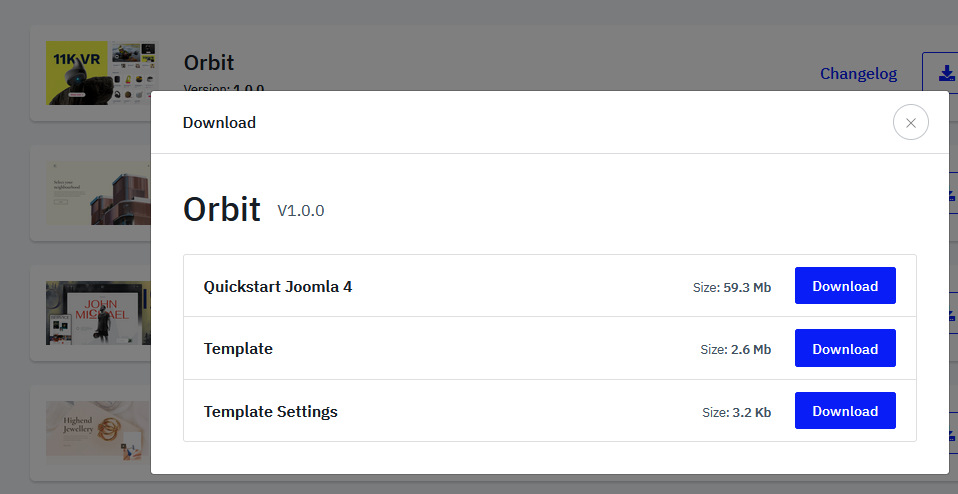958x494 pixels.
Task: Click the Quickstart Joomla 4 row label
Action: 277,286
